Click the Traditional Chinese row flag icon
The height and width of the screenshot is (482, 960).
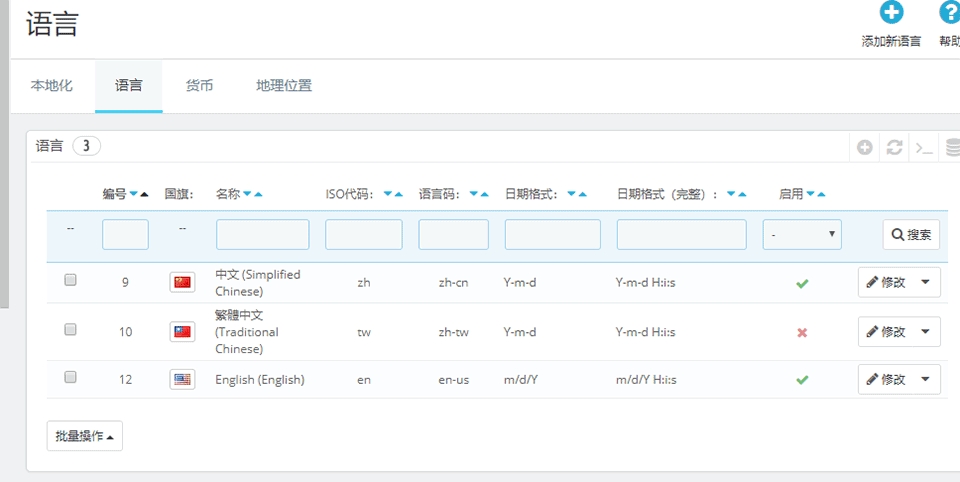182,332
